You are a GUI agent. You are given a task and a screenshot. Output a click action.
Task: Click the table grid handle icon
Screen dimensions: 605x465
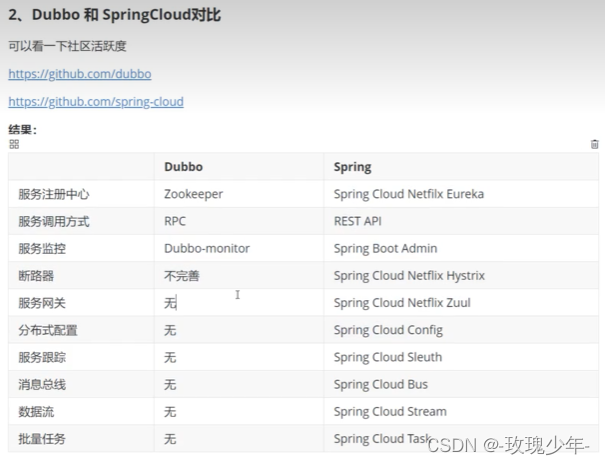(14, 144)
